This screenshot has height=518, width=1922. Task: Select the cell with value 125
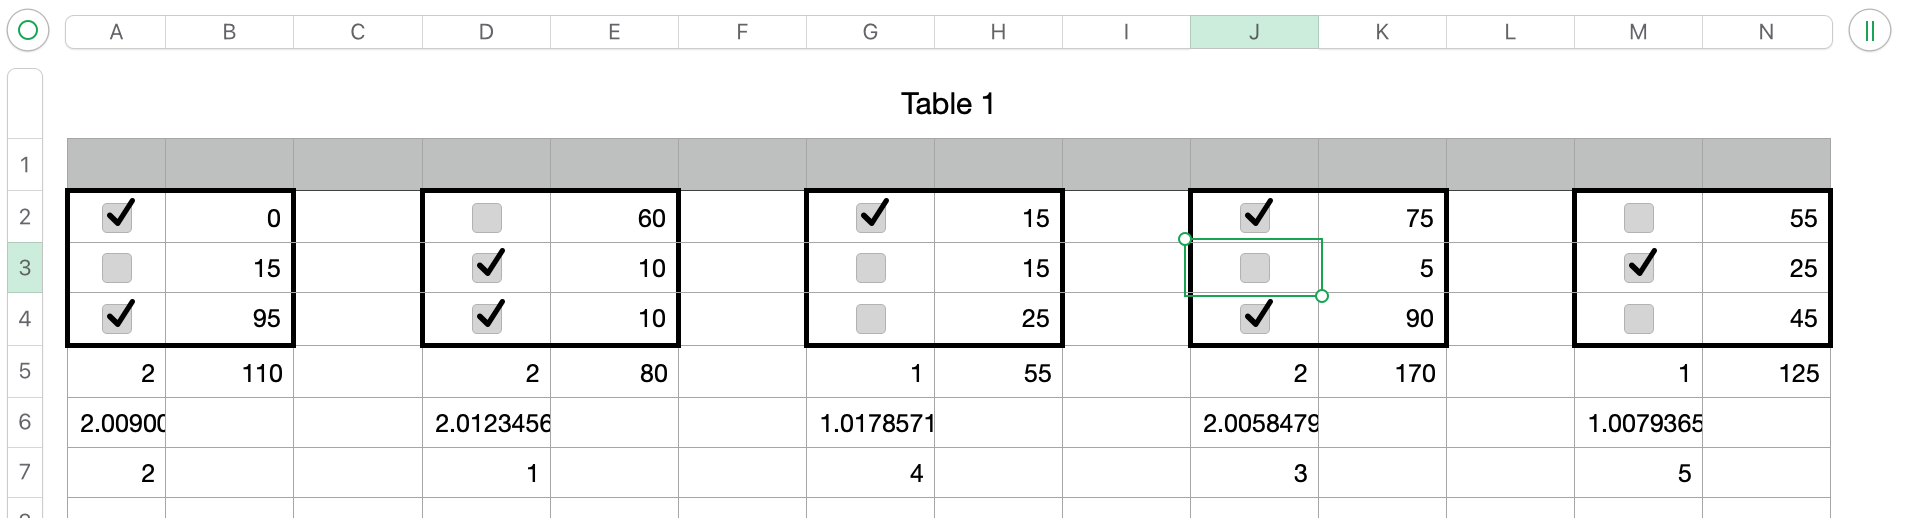[x=1766, y=373]
